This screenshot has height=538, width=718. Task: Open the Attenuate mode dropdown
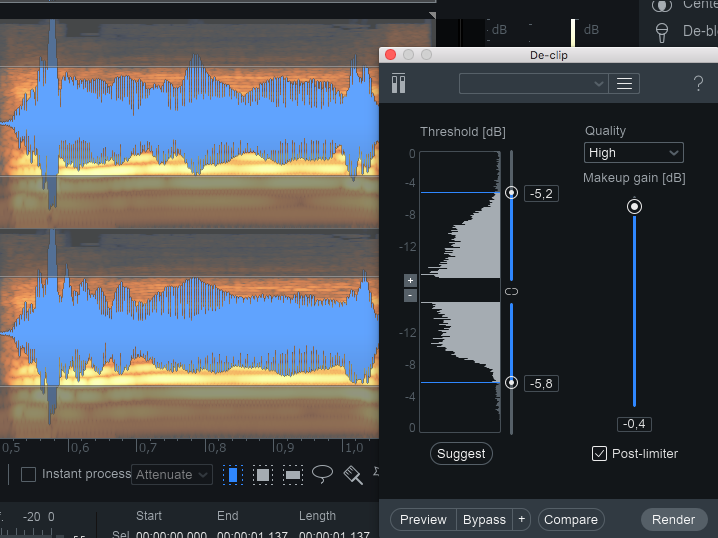pos(172,474)
